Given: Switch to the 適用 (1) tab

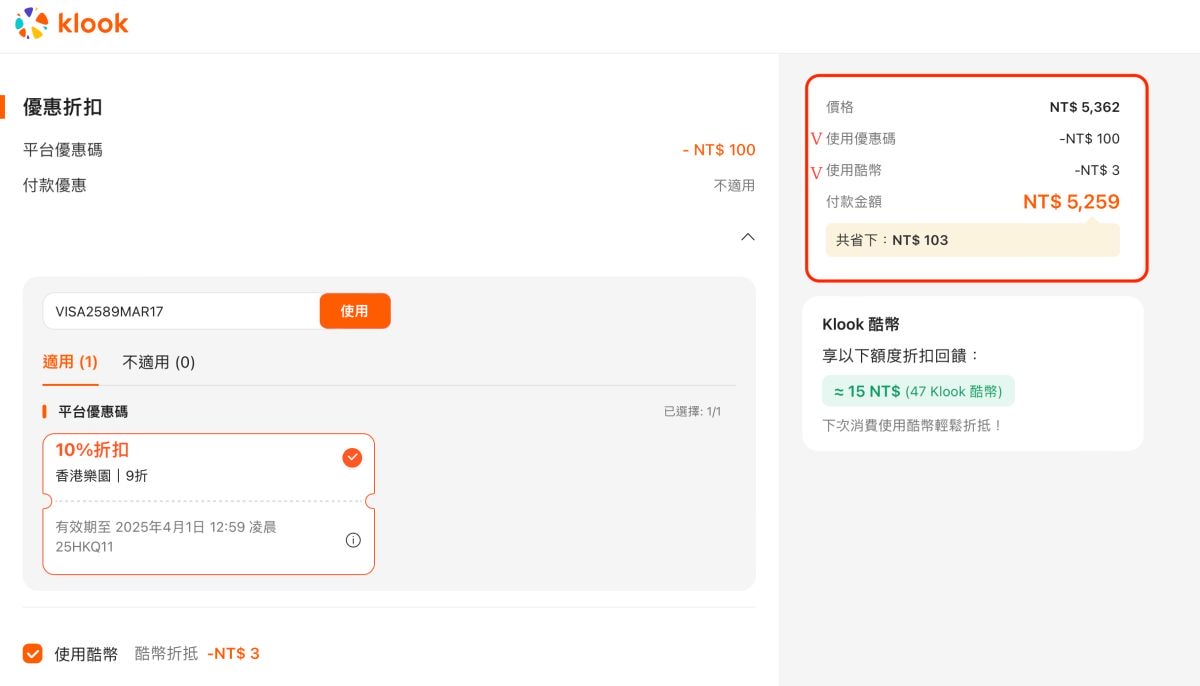Looking at the screenshot, I should (70, 362).
